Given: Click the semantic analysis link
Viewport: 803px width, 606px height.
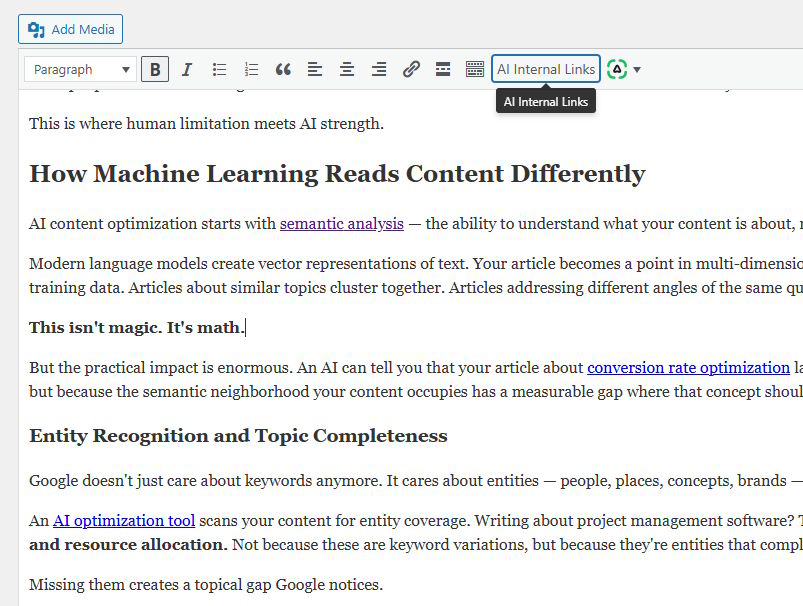Looking at the screenshot, I should [341, 224].
